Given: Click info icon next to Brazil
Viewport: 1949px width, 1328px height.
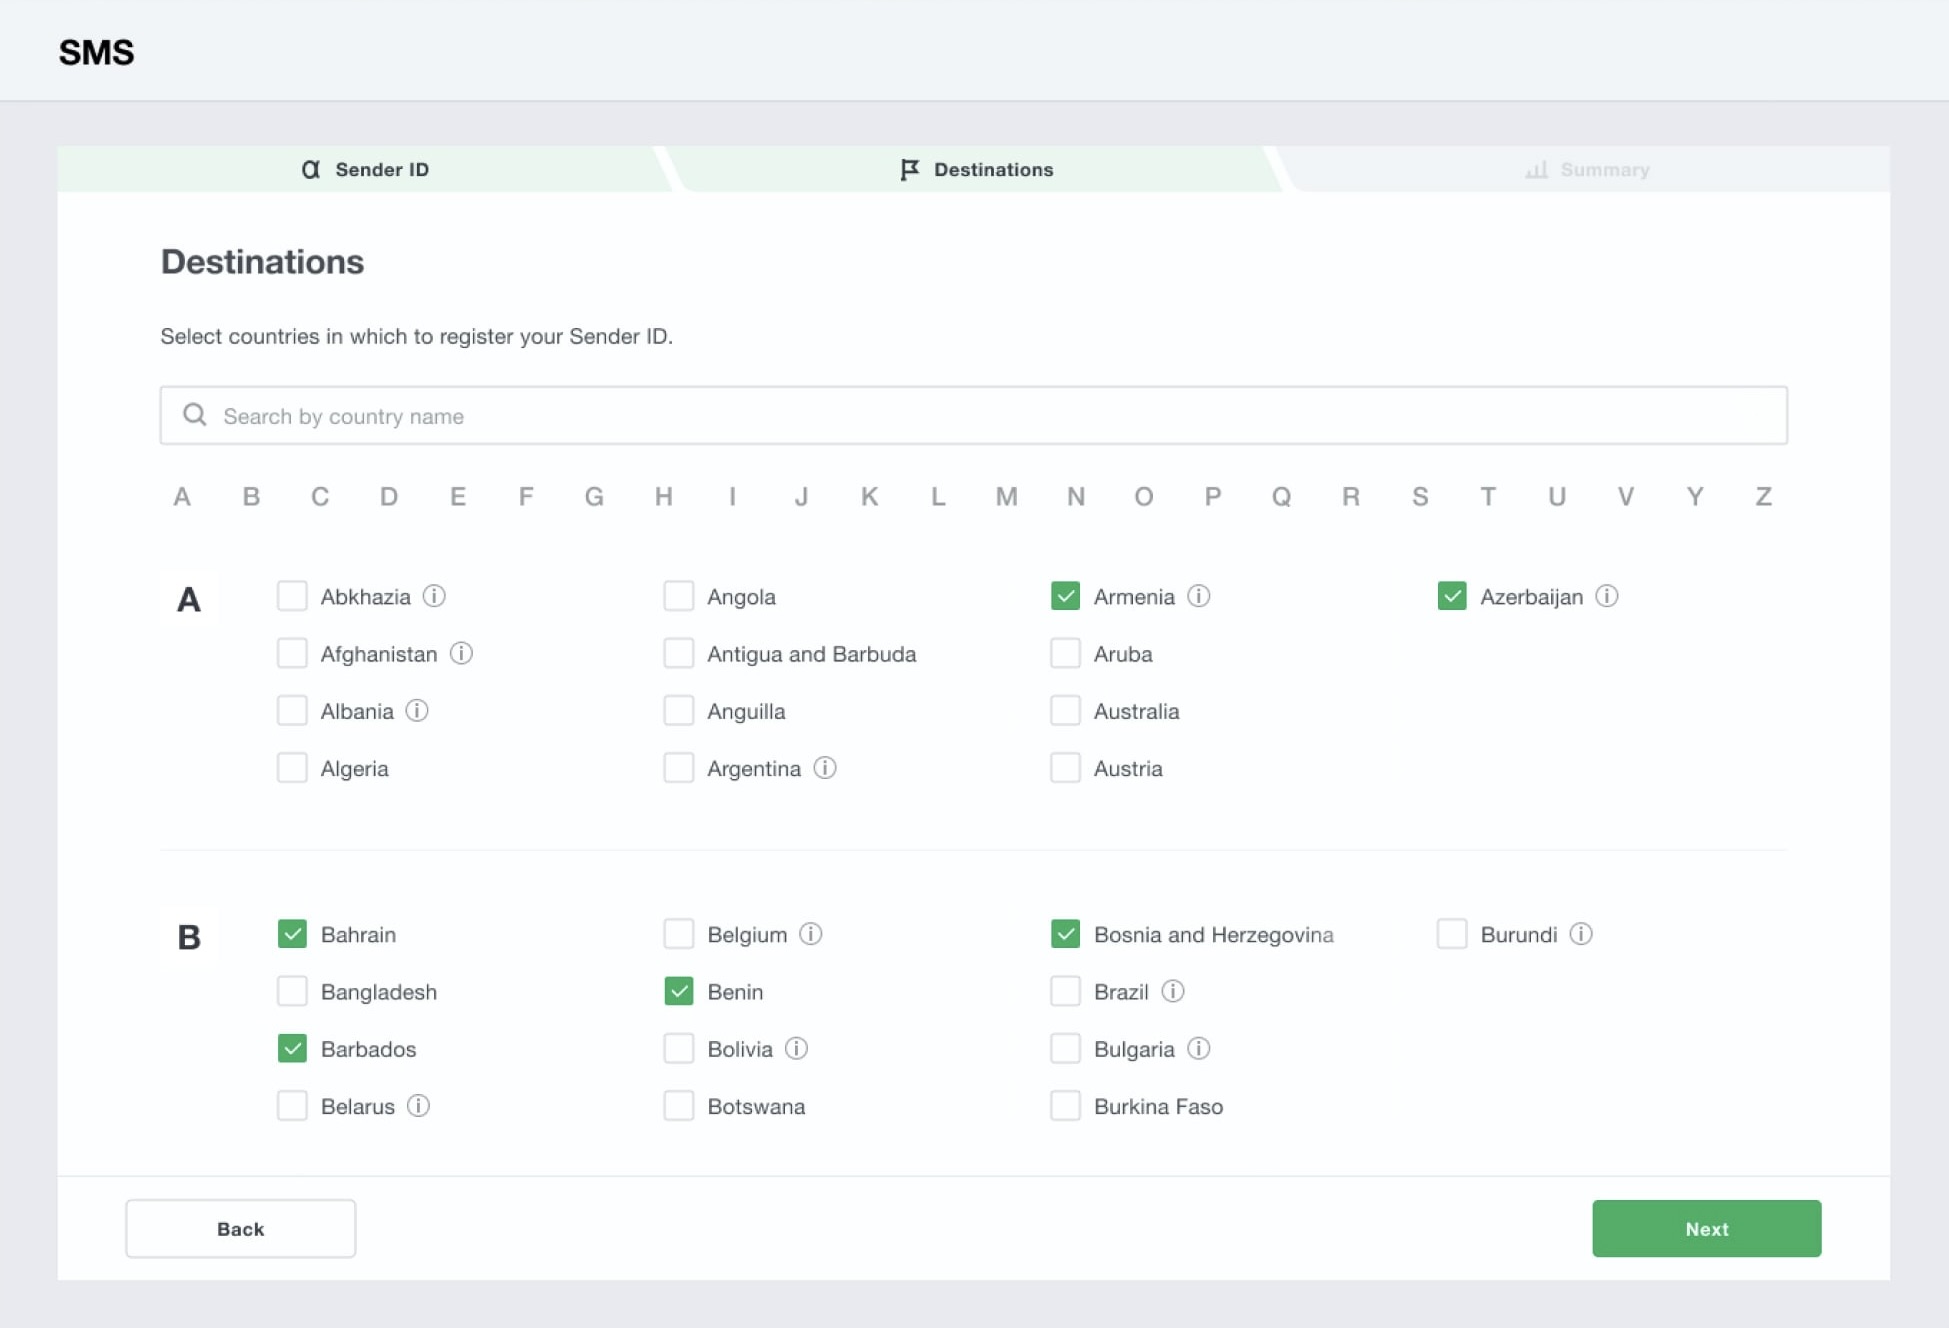Looking at the screenshot, I should click(x=1172, y=991).
